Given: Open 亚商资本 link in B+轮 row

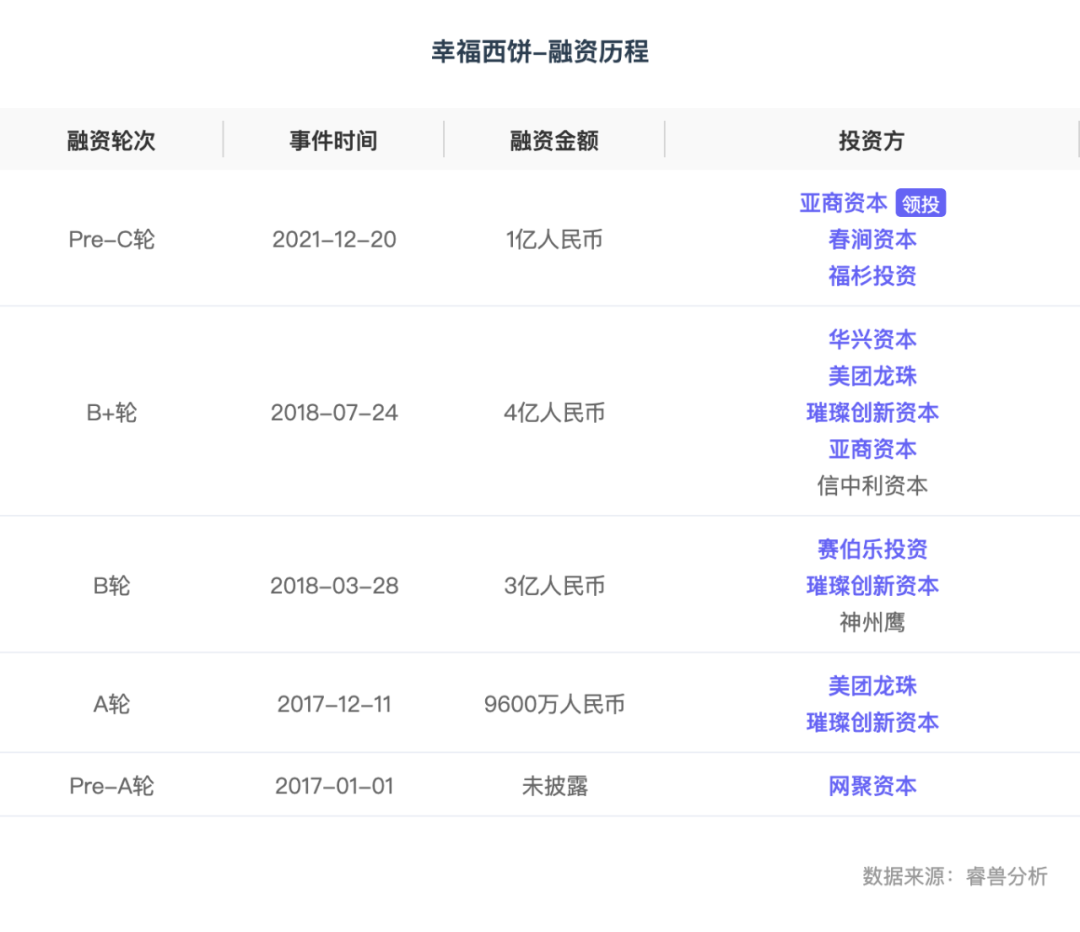Looking at the screenshot, I should tap(872, 449).
